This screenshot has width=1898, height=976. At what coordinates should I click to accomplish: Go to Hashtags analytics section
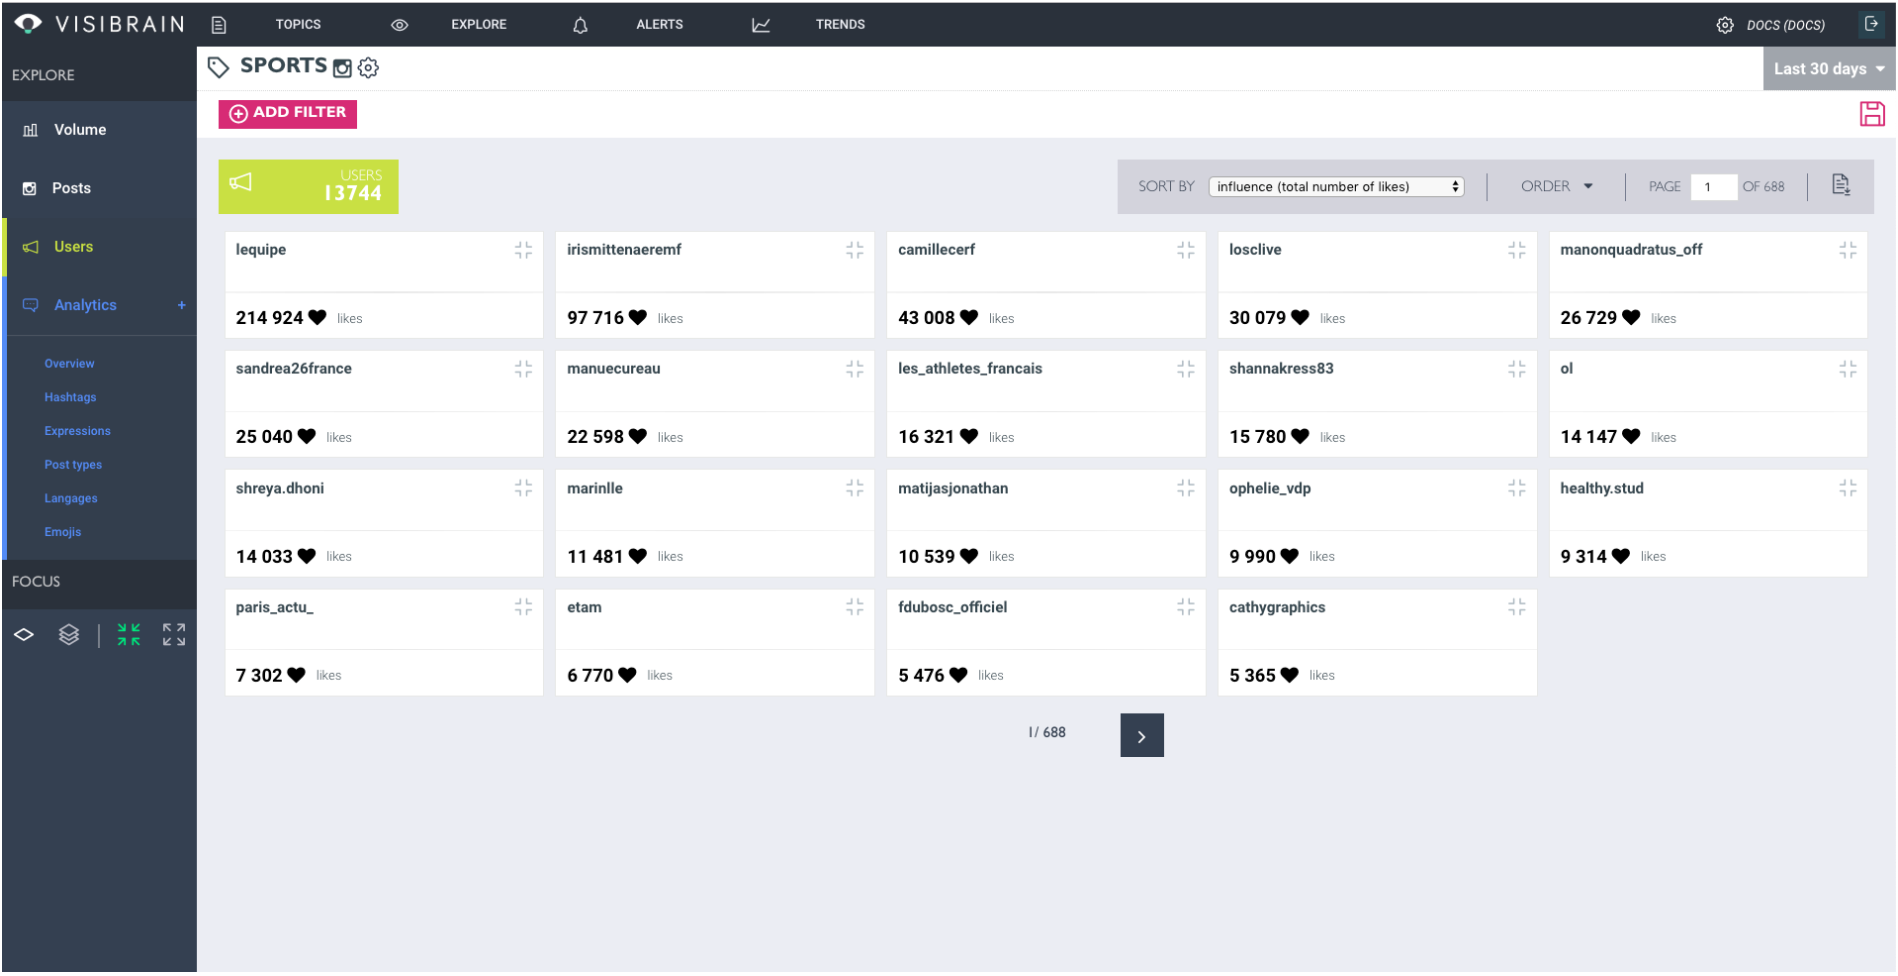[70, 398]
